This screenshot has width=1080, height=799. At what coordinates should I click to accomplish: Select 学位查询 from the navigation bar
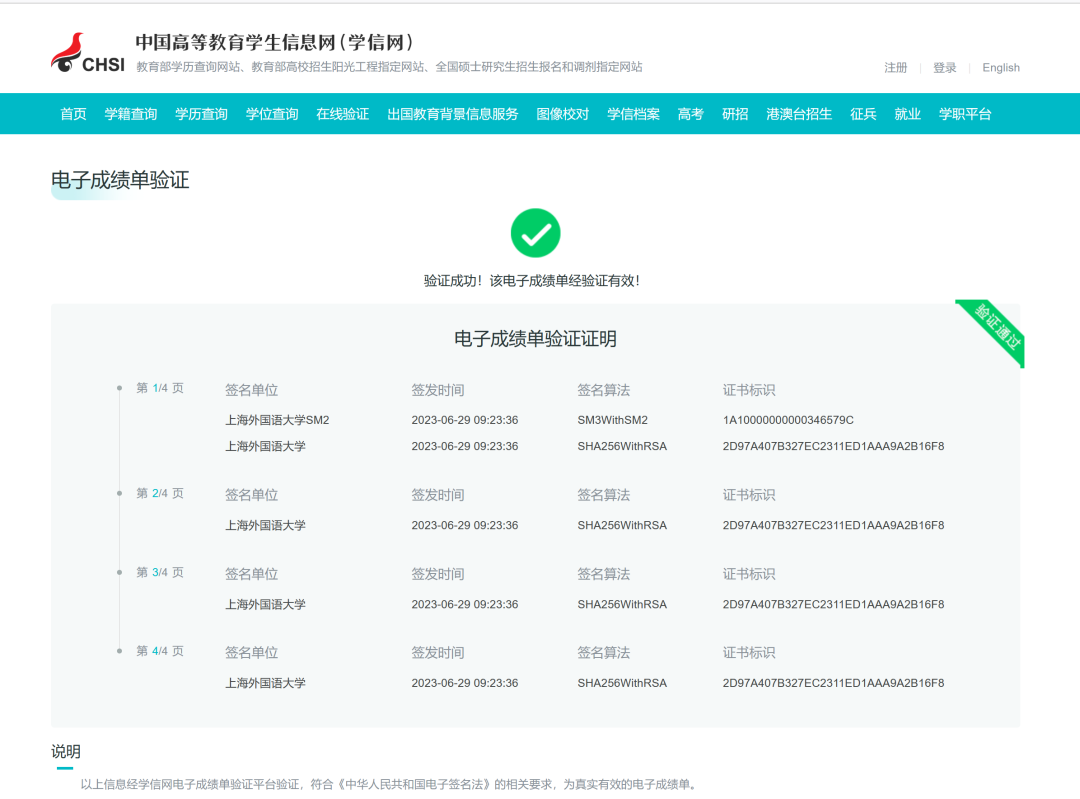click(270, 113)
